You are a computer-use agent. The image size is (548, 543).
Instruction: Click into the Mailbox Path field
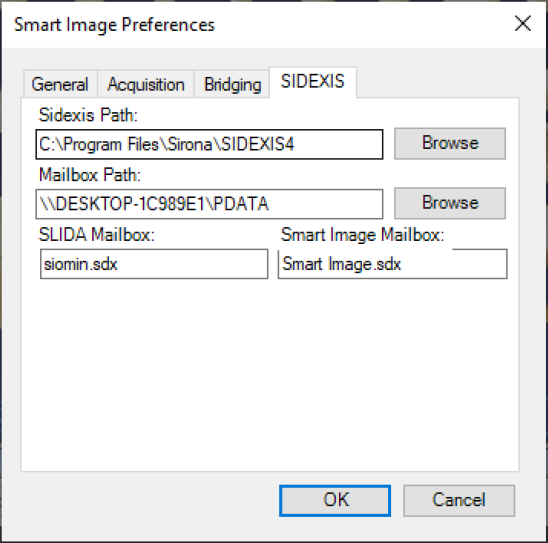209,204
